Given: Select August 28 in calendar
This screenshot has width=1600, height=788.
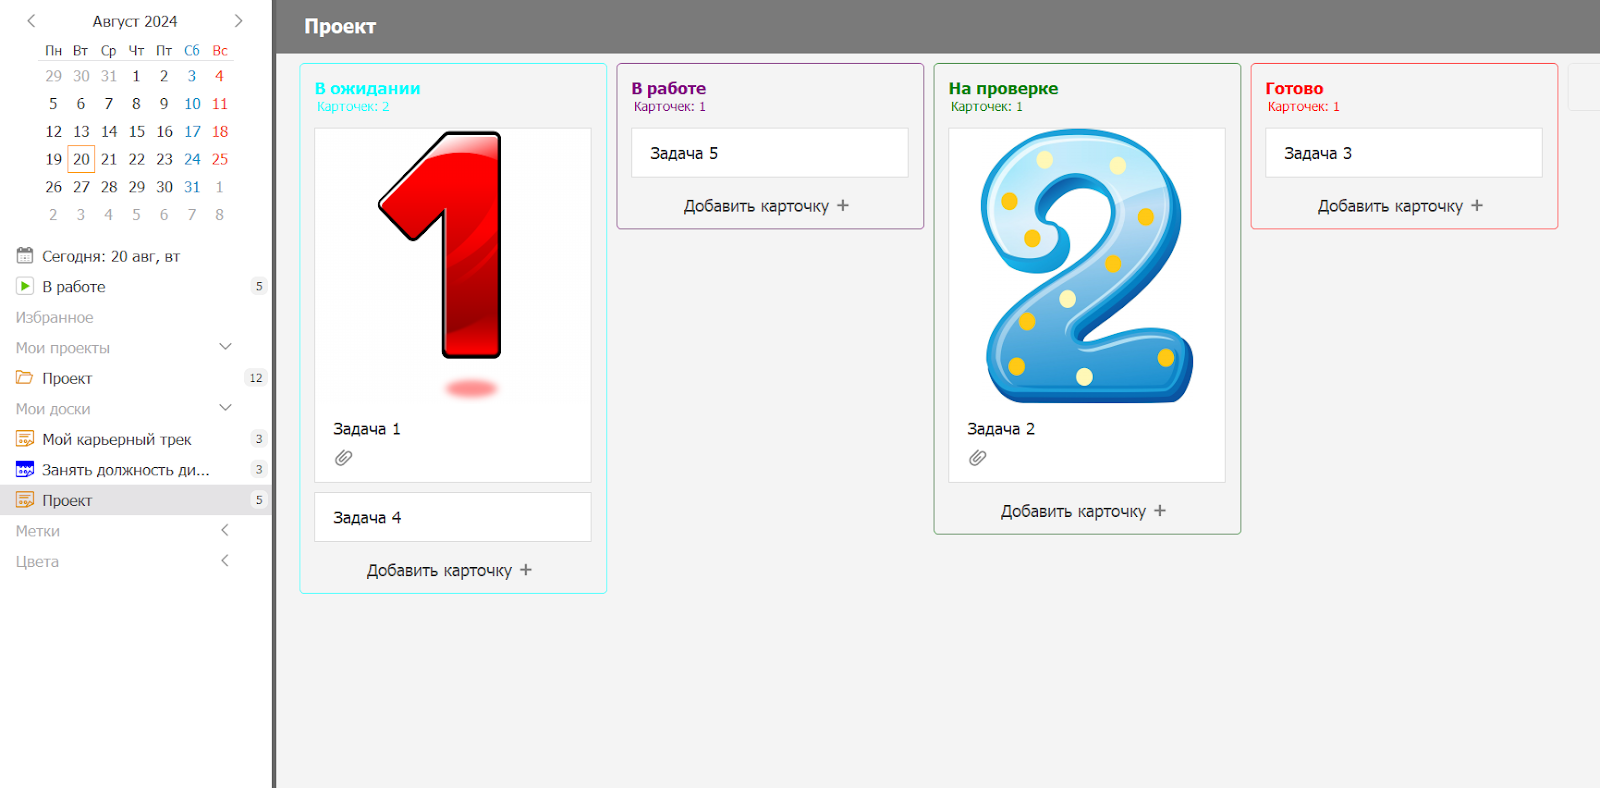Looking at the screenshot, I should coord(109,187).
